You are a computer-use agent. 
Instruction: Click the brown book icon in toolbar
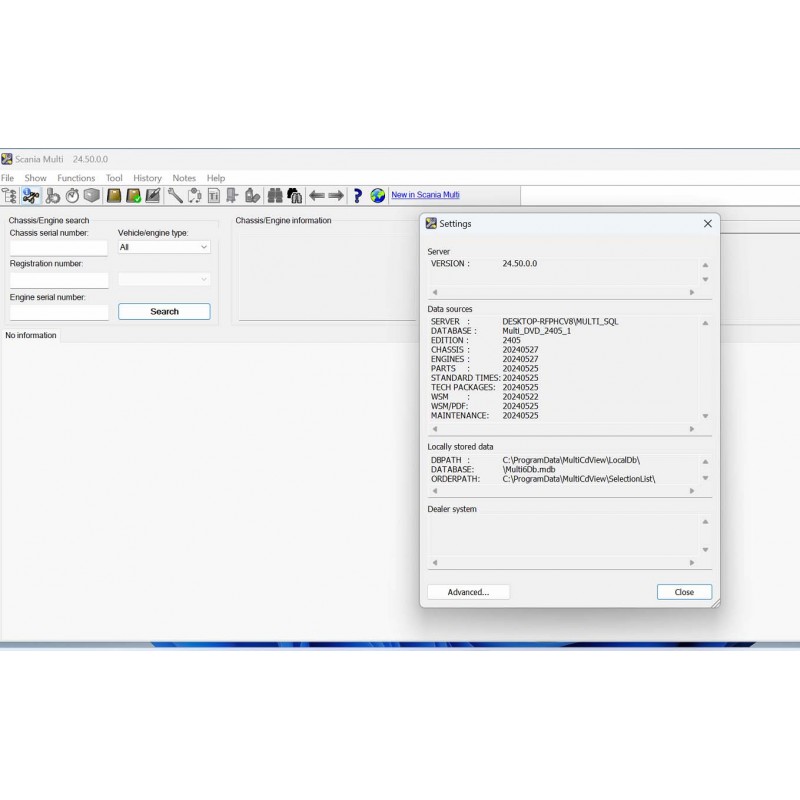coord(114,196)
